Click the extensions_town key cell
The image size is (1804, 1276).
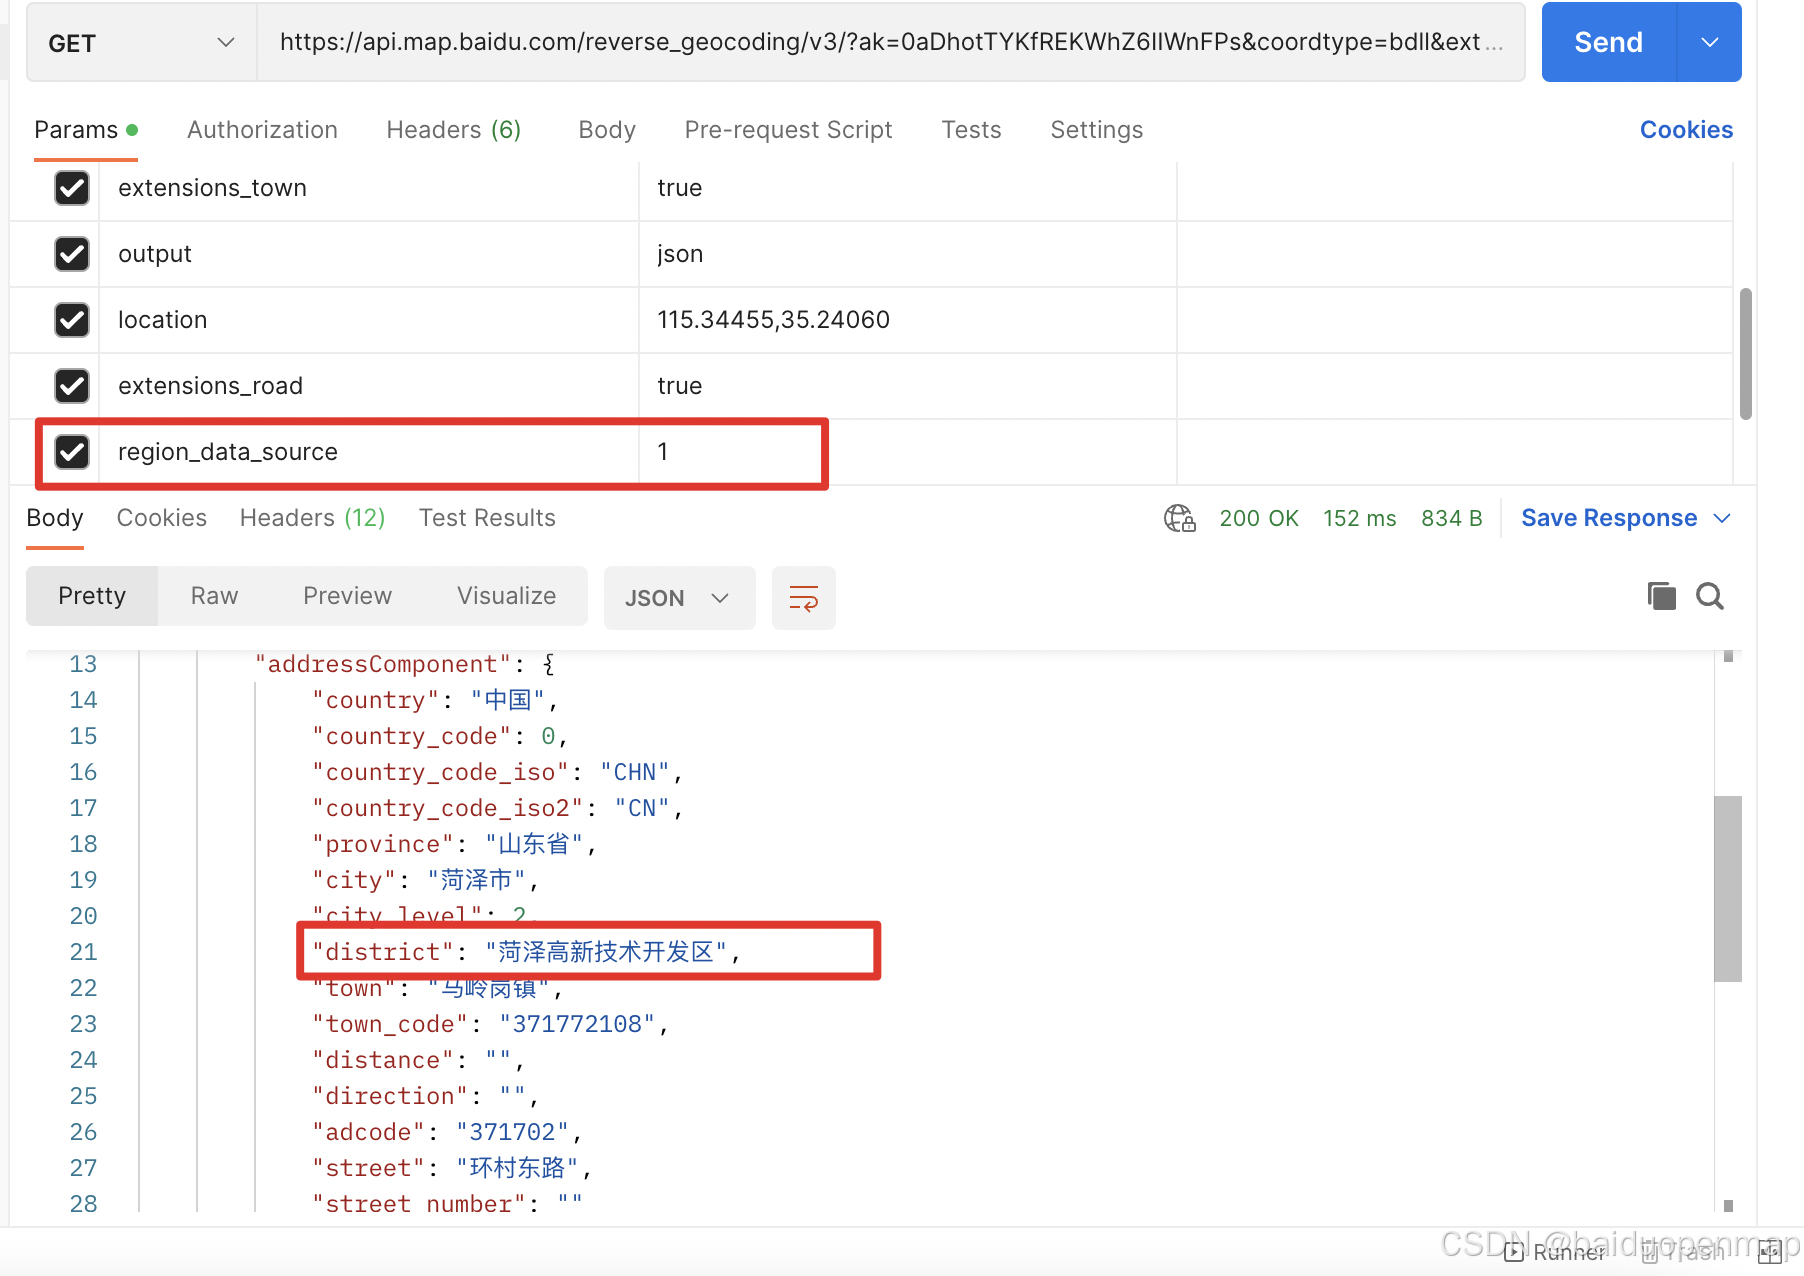[x=369, y=188]
